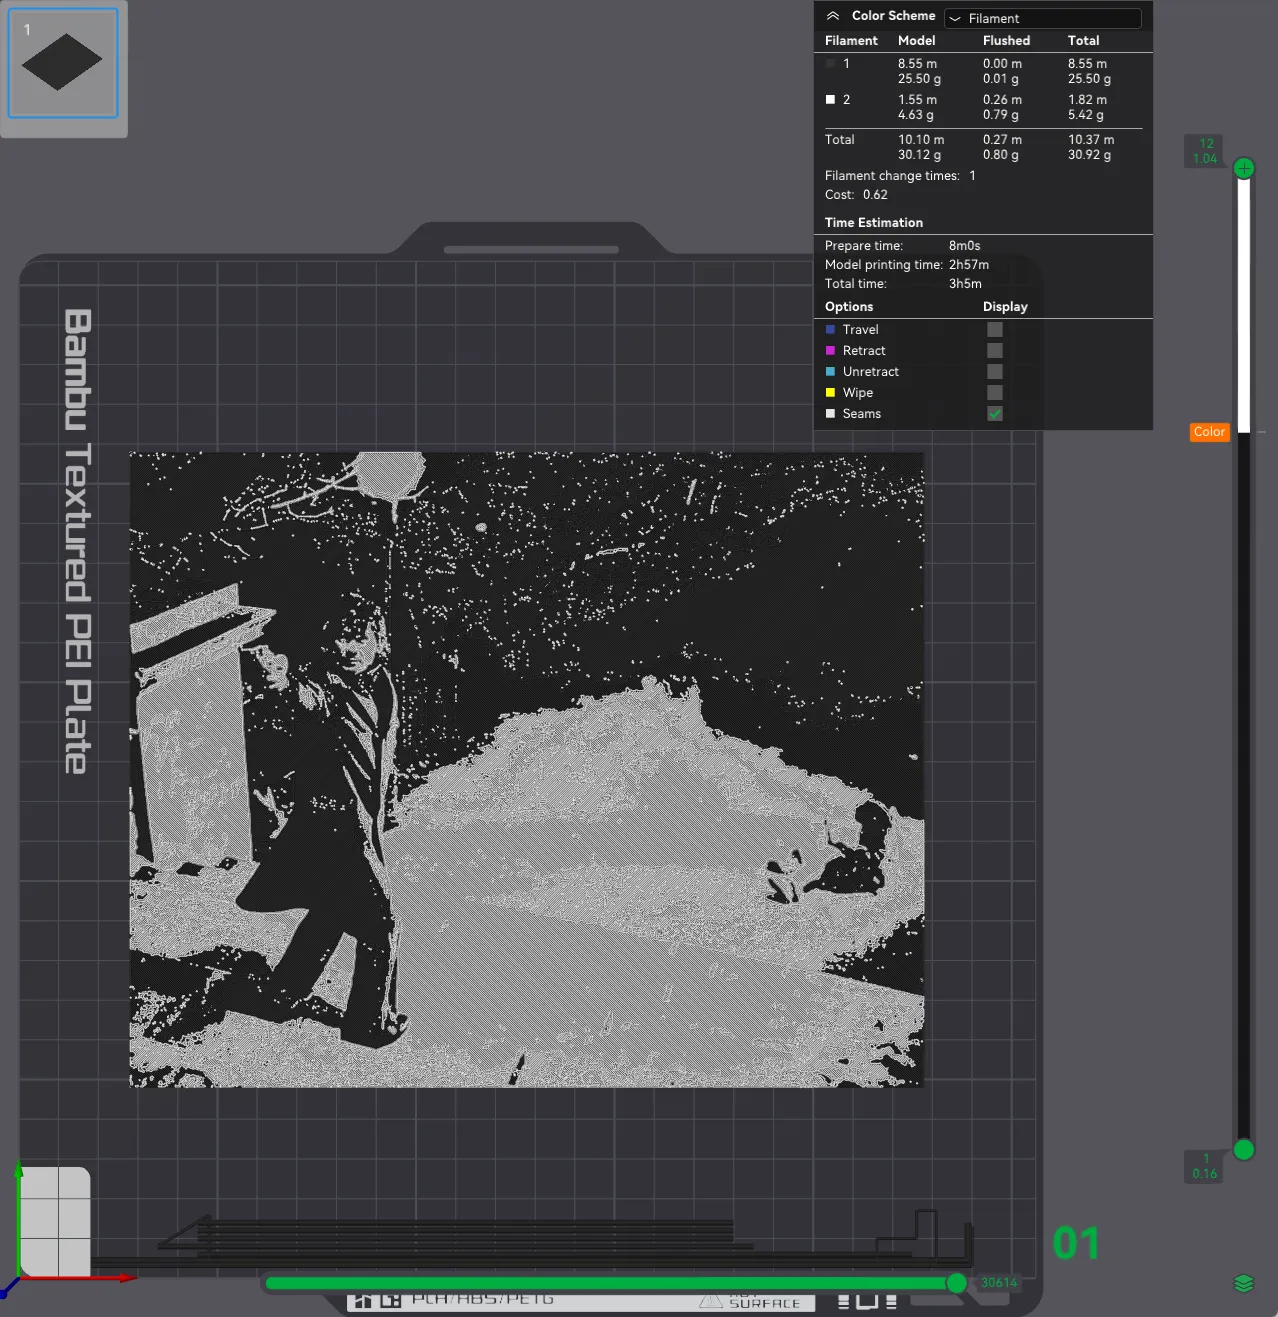Uncheck the Seams display checkbox
This screenshot has width=1278, height=1317.
coord(995,414)
